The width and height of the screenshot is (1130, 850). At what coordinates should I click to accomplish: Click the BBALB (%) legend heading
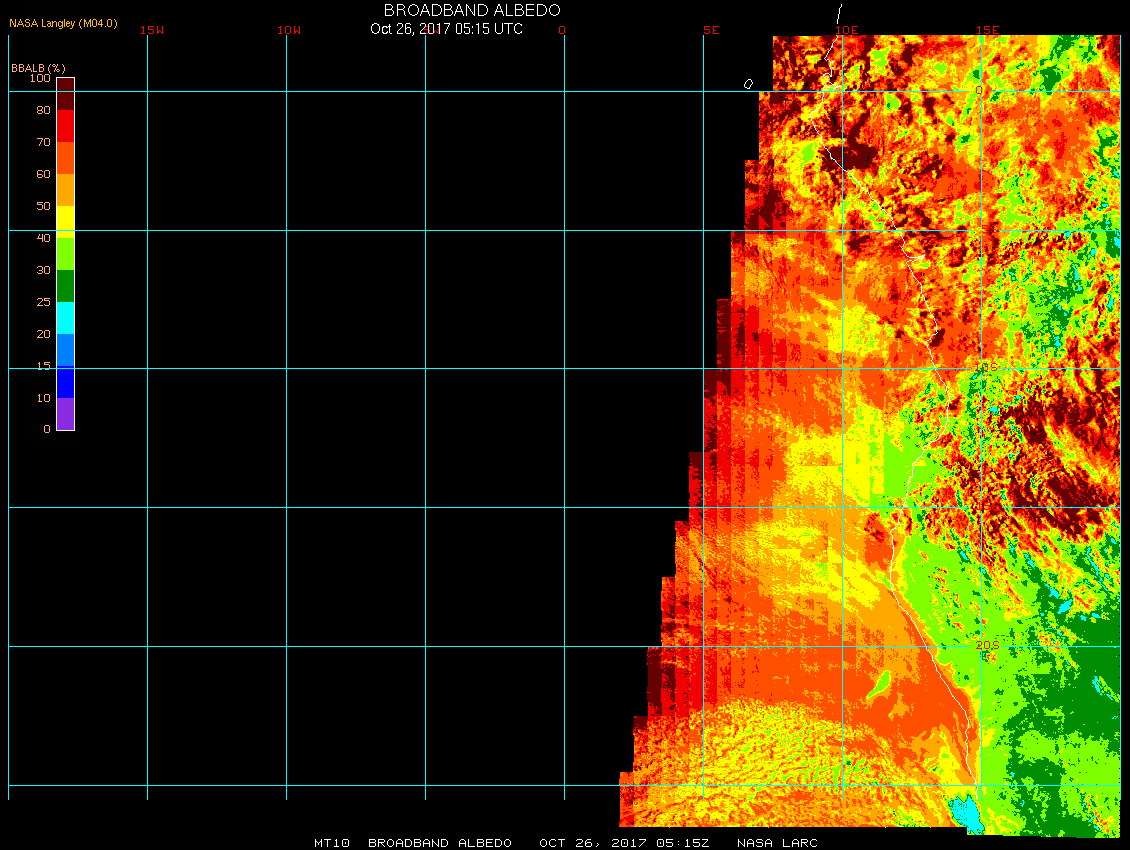[38, 68]
